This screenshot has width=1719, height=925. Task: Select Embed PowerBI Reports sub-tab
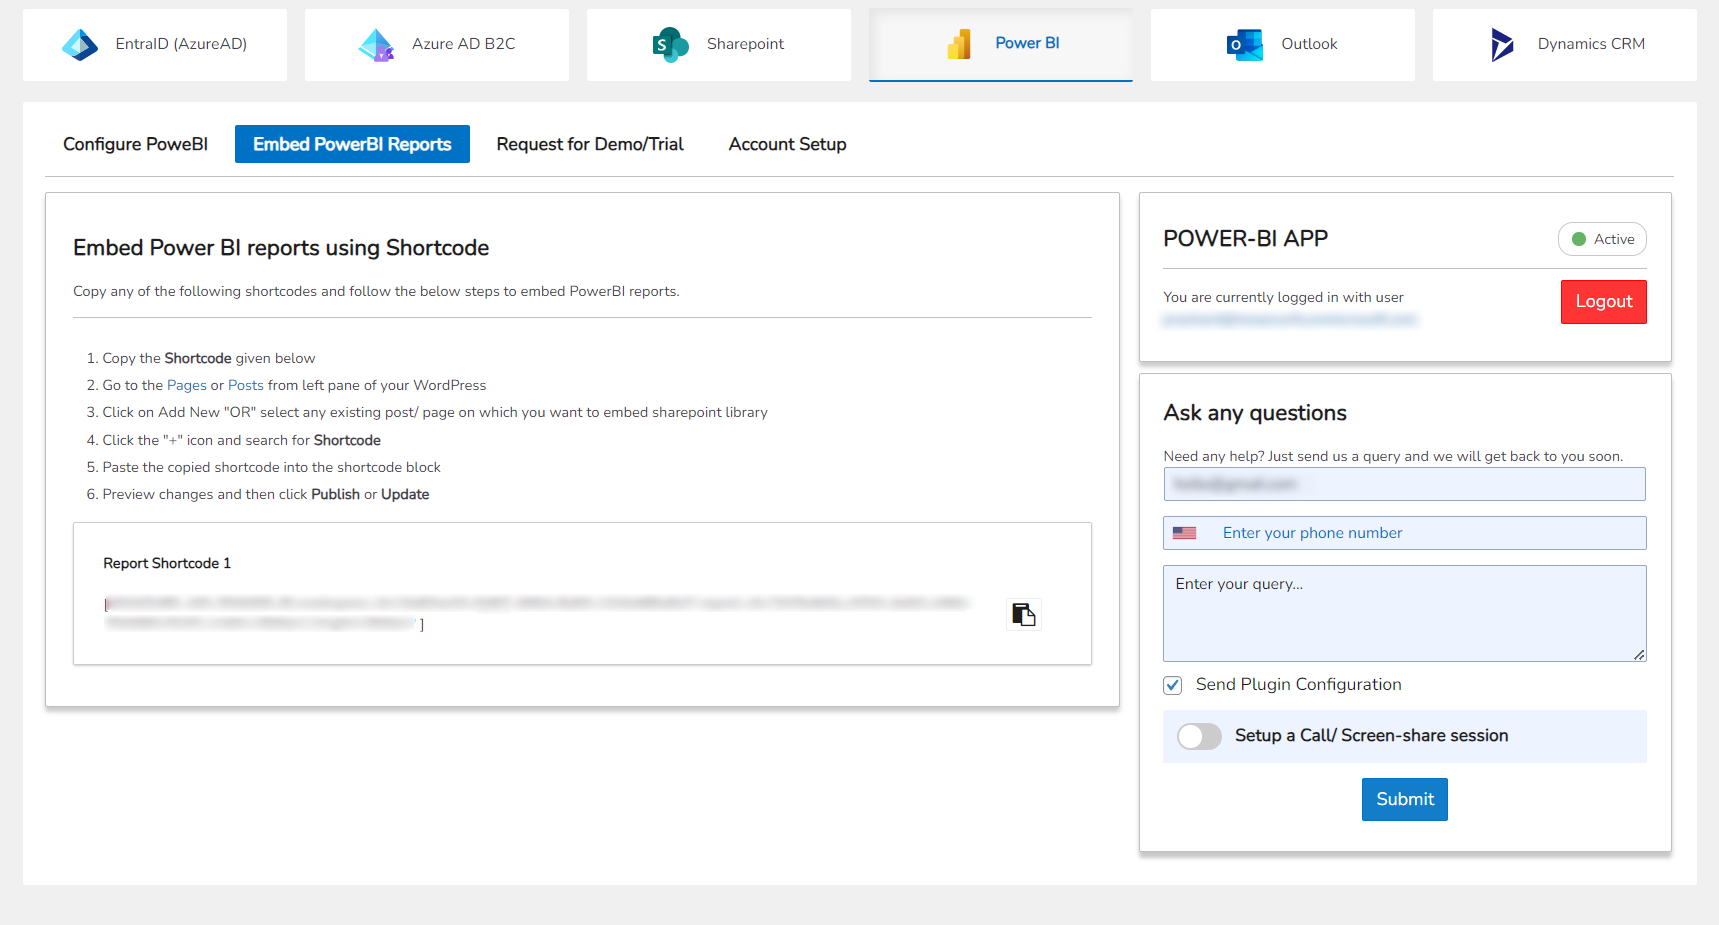[352, 144]
